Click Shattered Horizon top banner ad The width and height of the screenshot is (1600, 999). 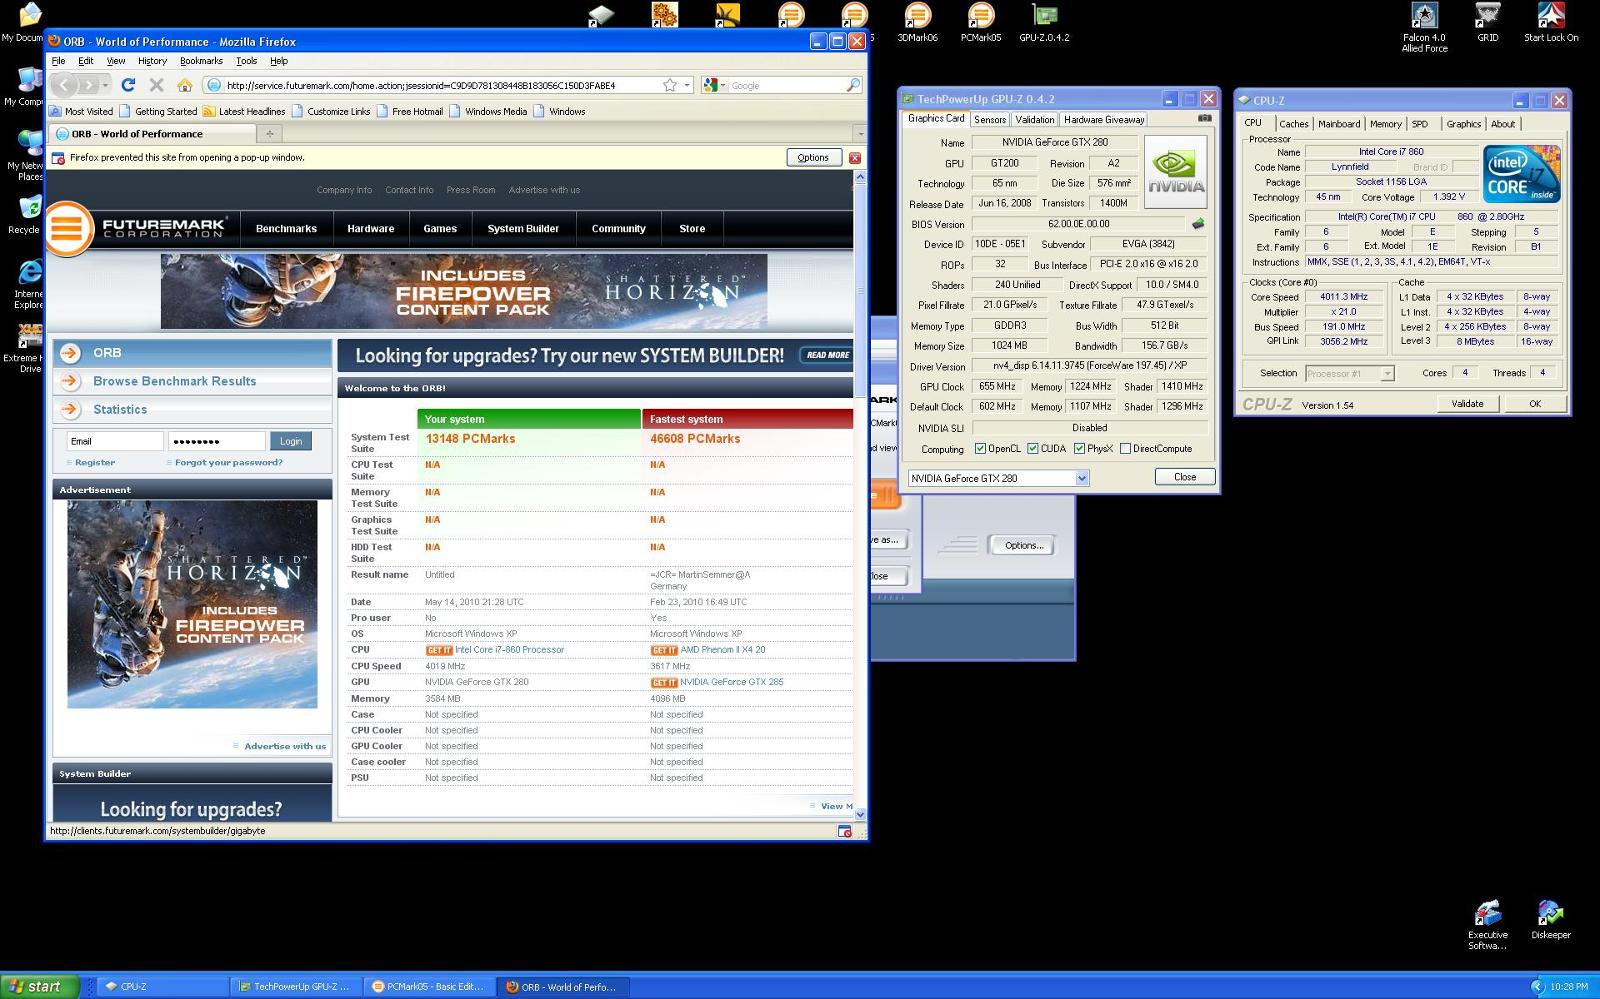click(464, 291)
